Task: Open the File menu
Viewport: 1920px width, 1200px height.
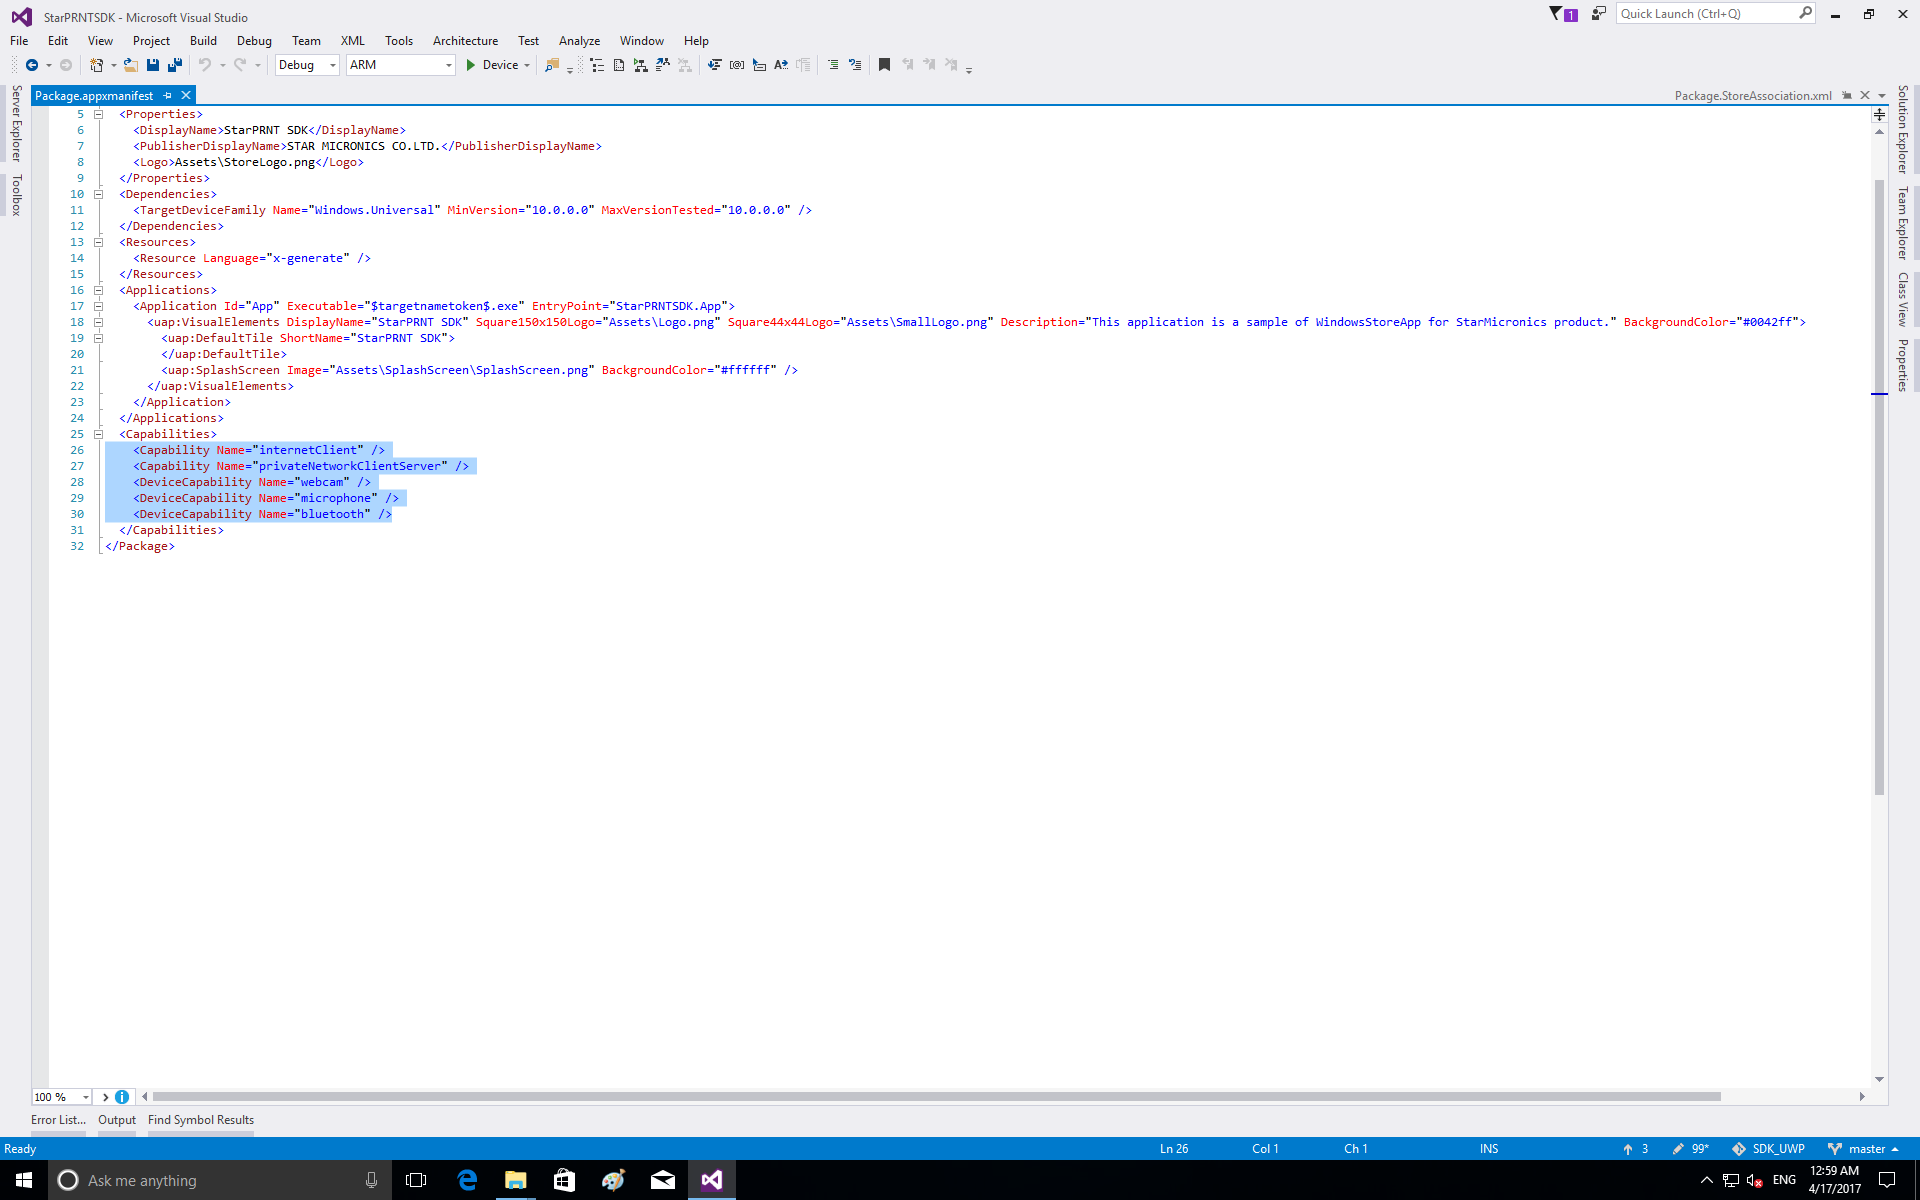Action: (x=19, y=41)
